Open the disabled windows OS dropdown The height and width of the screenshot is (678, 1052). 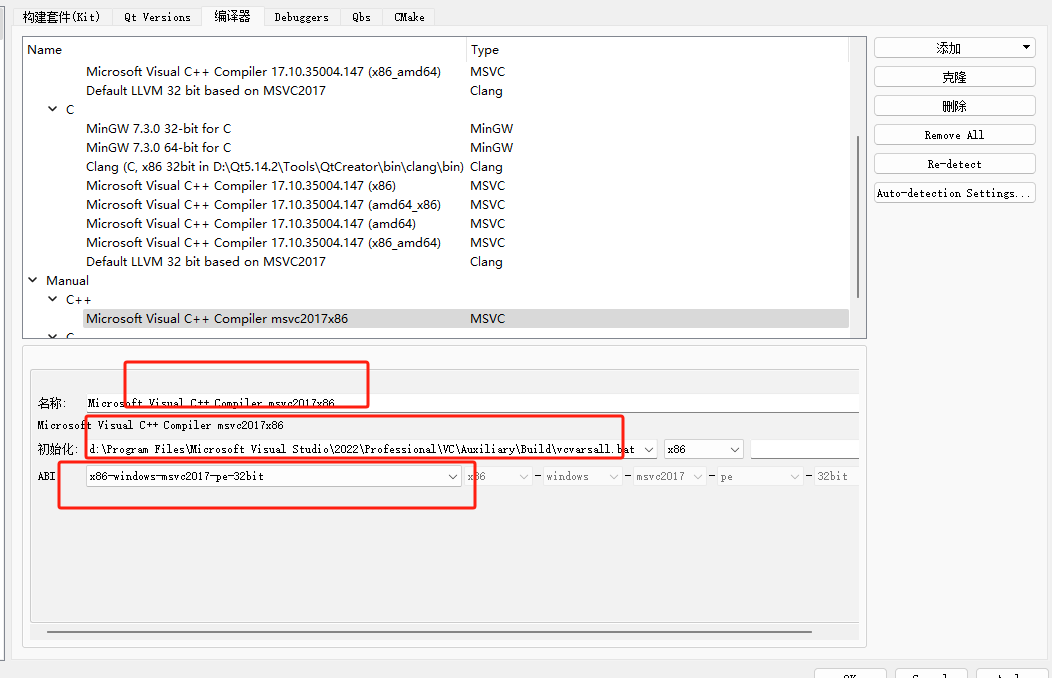582,476
